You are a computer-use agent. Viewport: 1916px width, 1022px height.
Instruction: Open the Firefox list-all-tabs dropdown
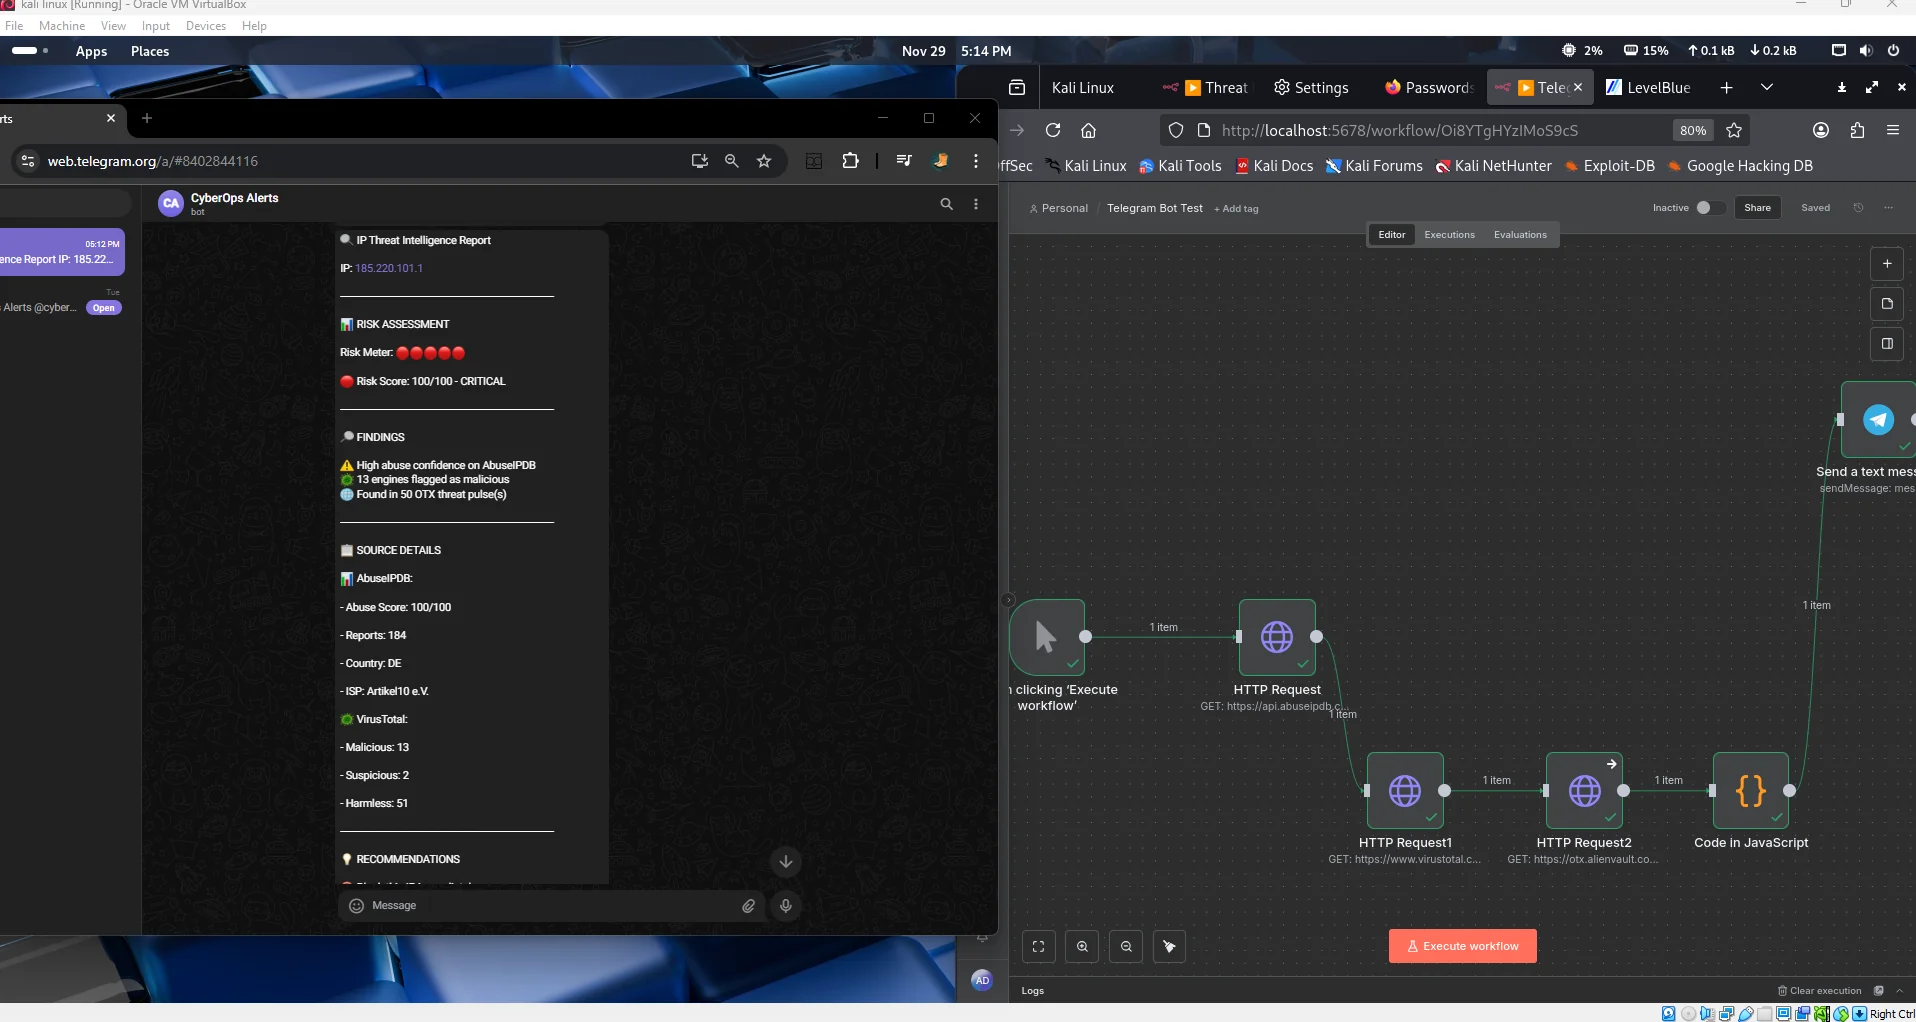[1767, 88]
